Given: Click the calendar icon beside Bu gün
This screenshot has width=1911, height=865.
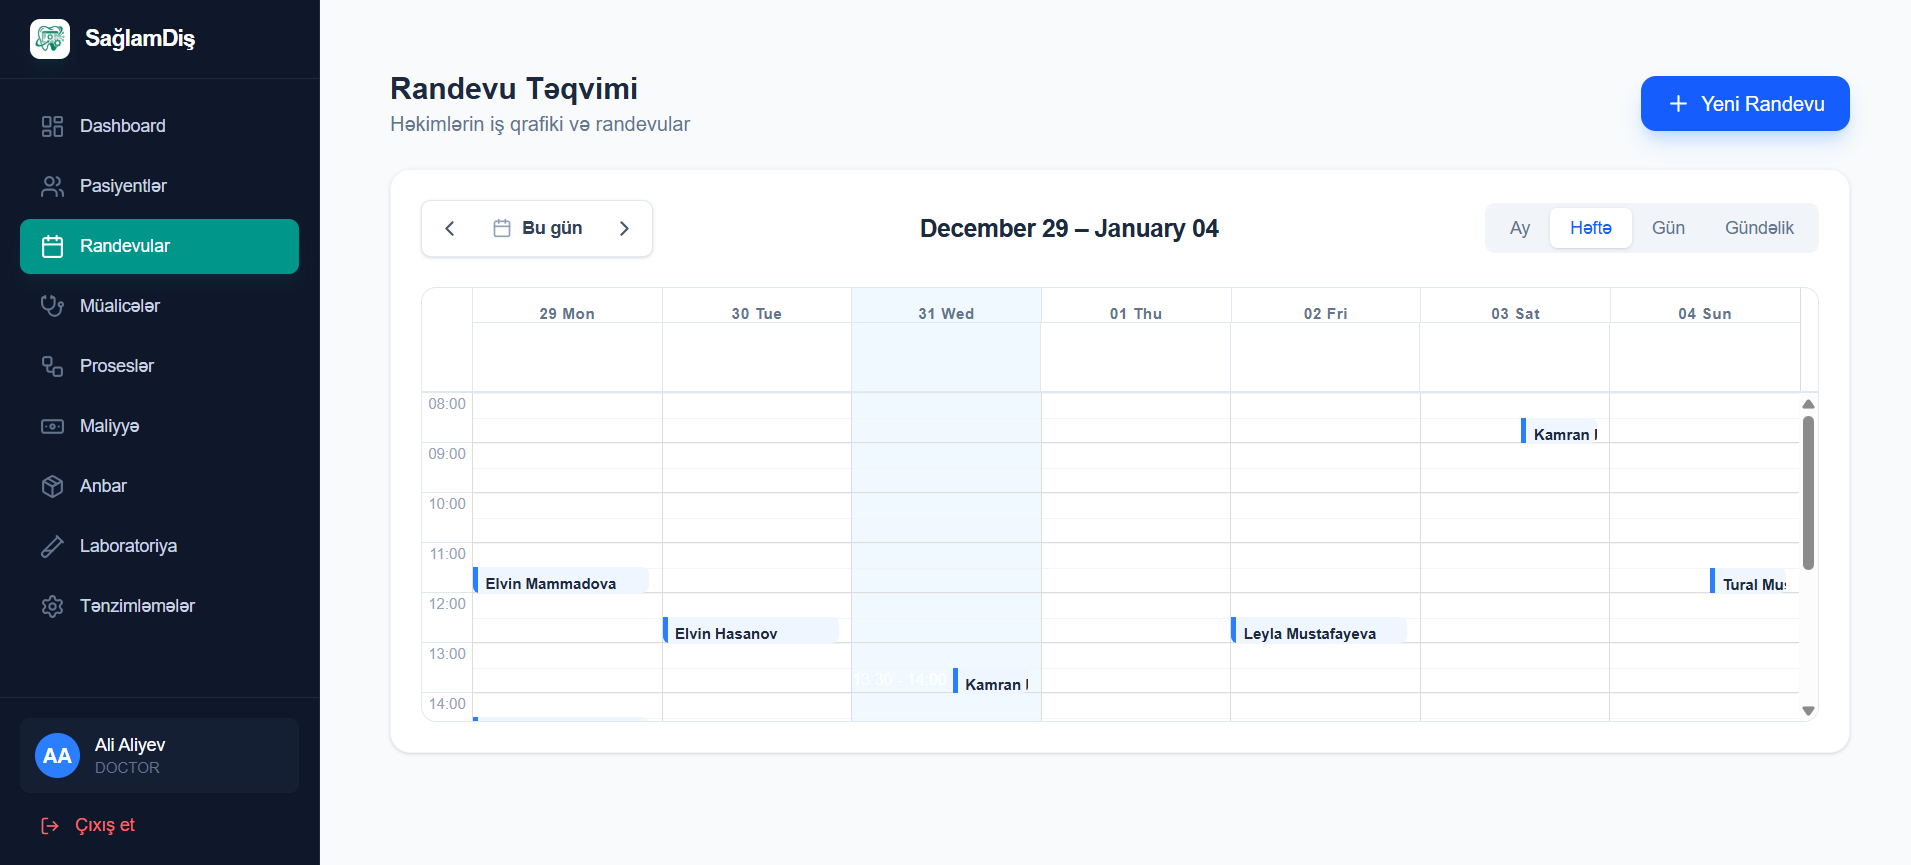Looking at the screenshot, I should [502, 228].
